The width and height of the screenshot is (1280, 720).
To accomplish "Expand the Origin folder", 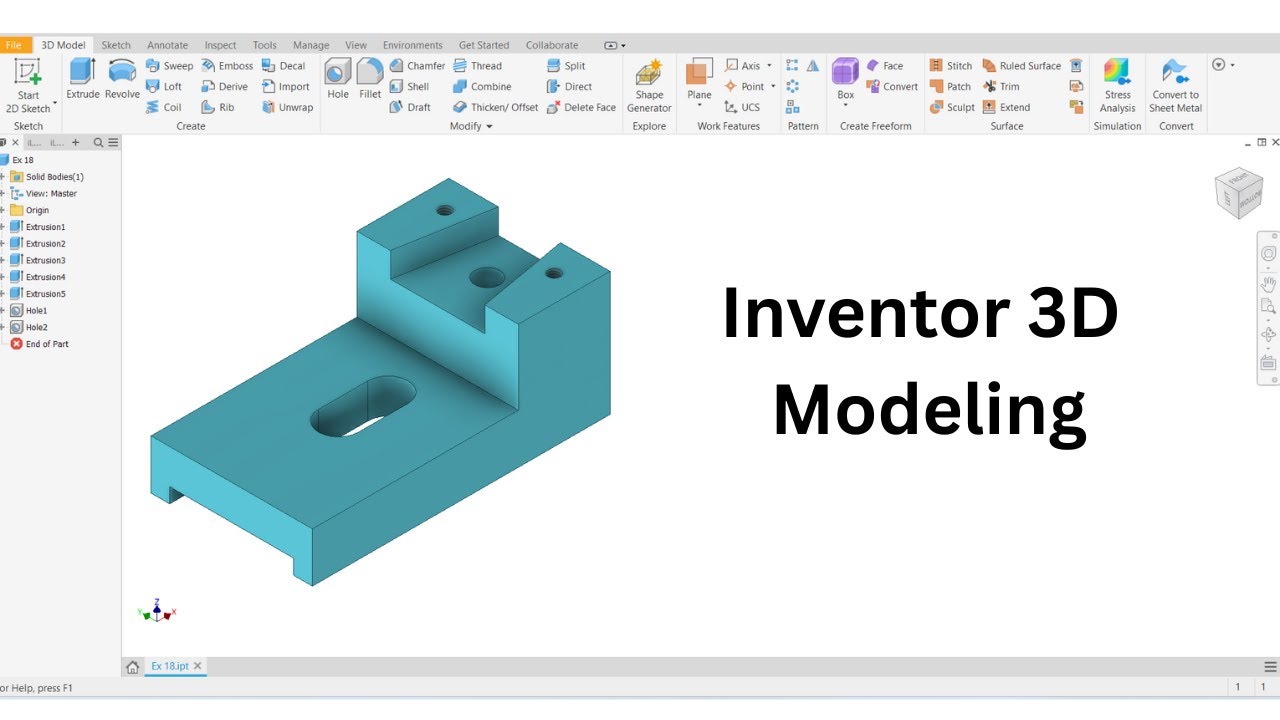I will pyautogui.click(x=3, y=210).
